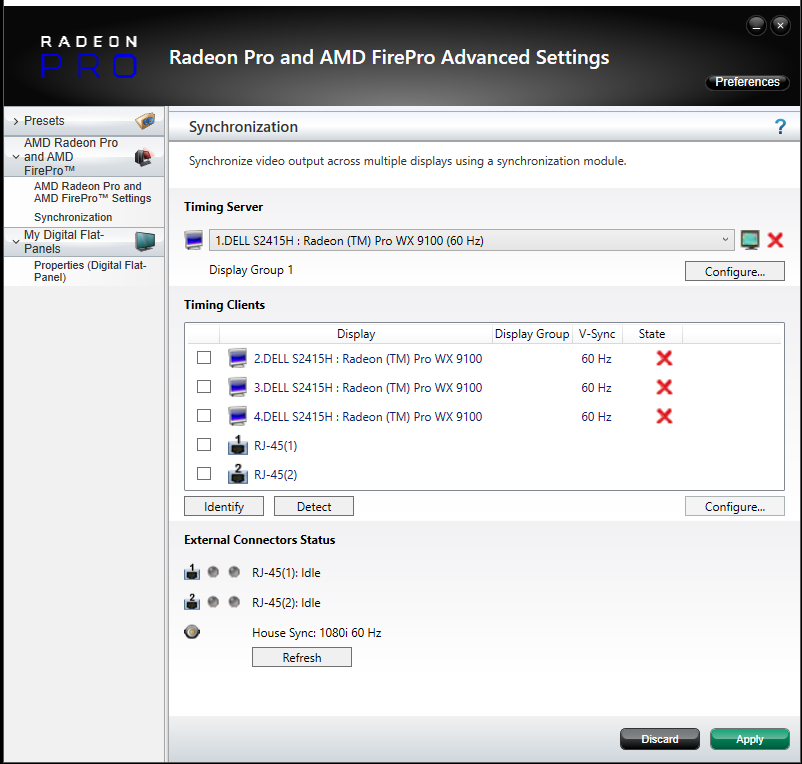The image size is (802, 764).
Task: Discard the pending changes
Action: pos(660,739)
